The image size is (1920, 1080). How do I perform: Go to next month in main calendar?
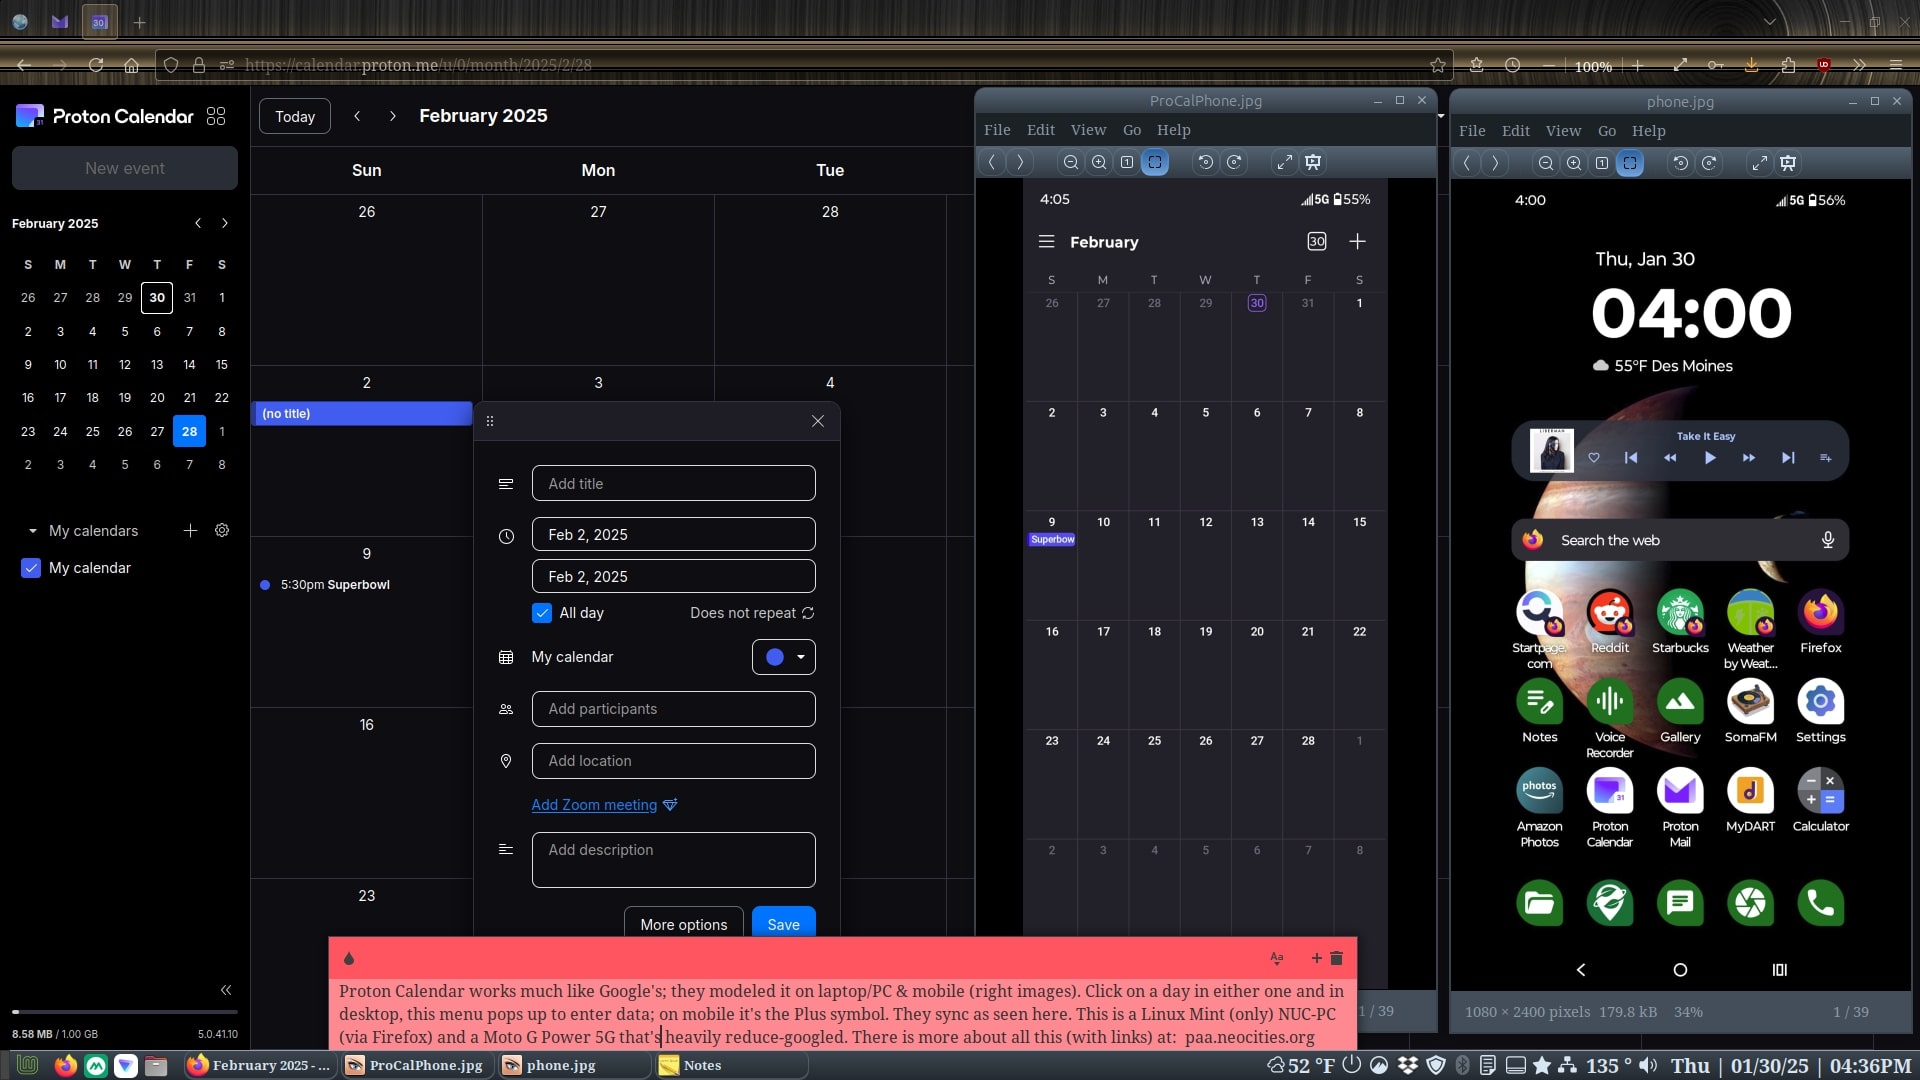click(x=393, y=116)
